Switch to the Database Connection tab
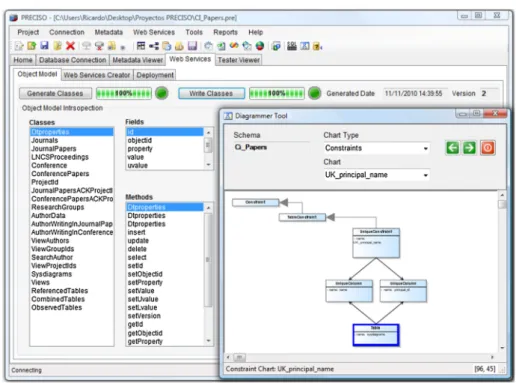 tap(72, 60)
